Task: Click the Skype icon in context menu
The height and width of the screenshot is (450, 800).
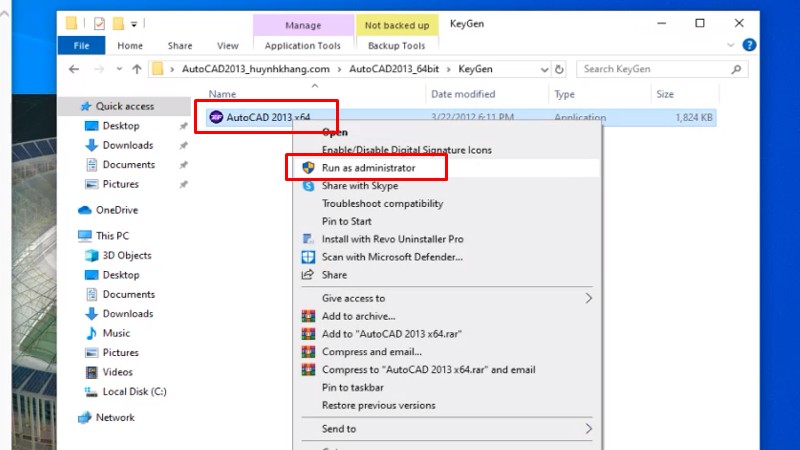Action: (x=309, y=186)
